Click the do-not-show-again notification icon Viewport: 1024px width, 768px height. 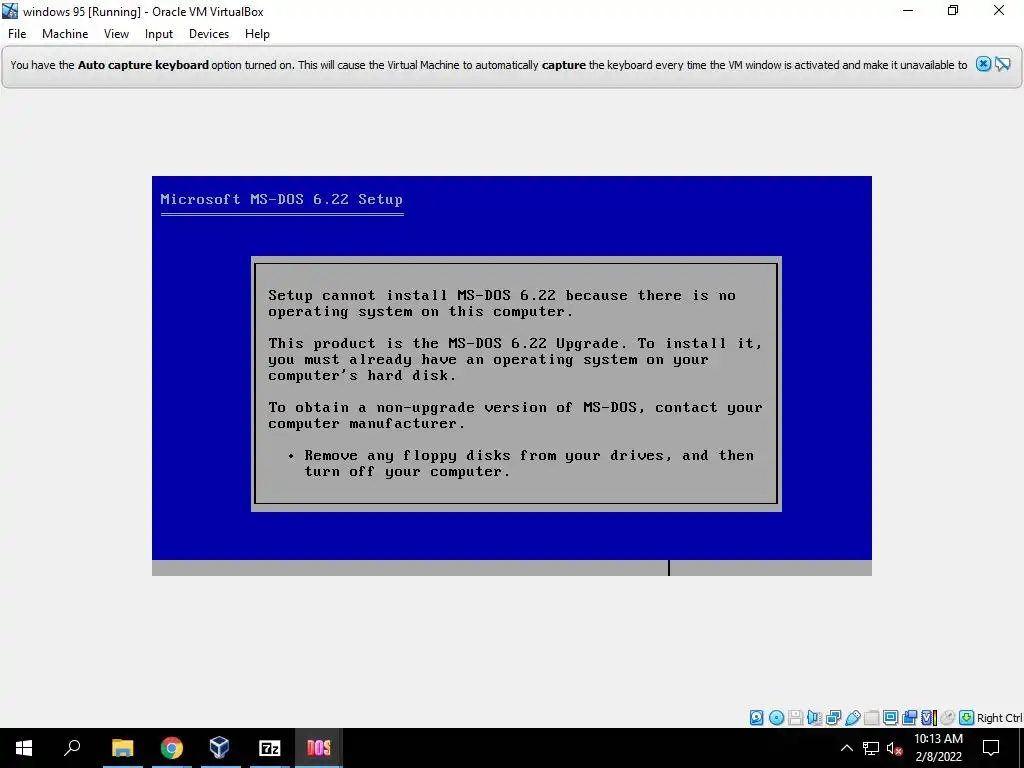click(x=1003, y=64)
